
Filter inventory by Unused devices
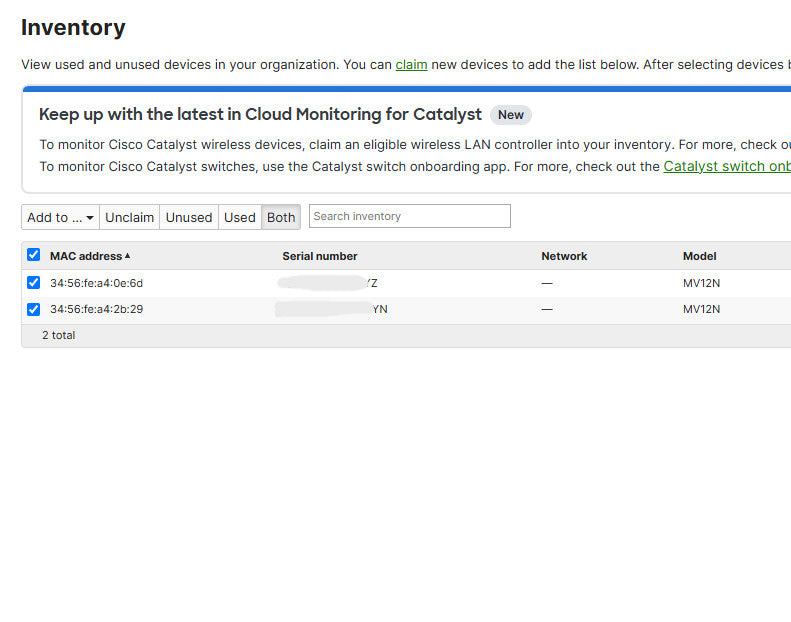pos(189,217)
